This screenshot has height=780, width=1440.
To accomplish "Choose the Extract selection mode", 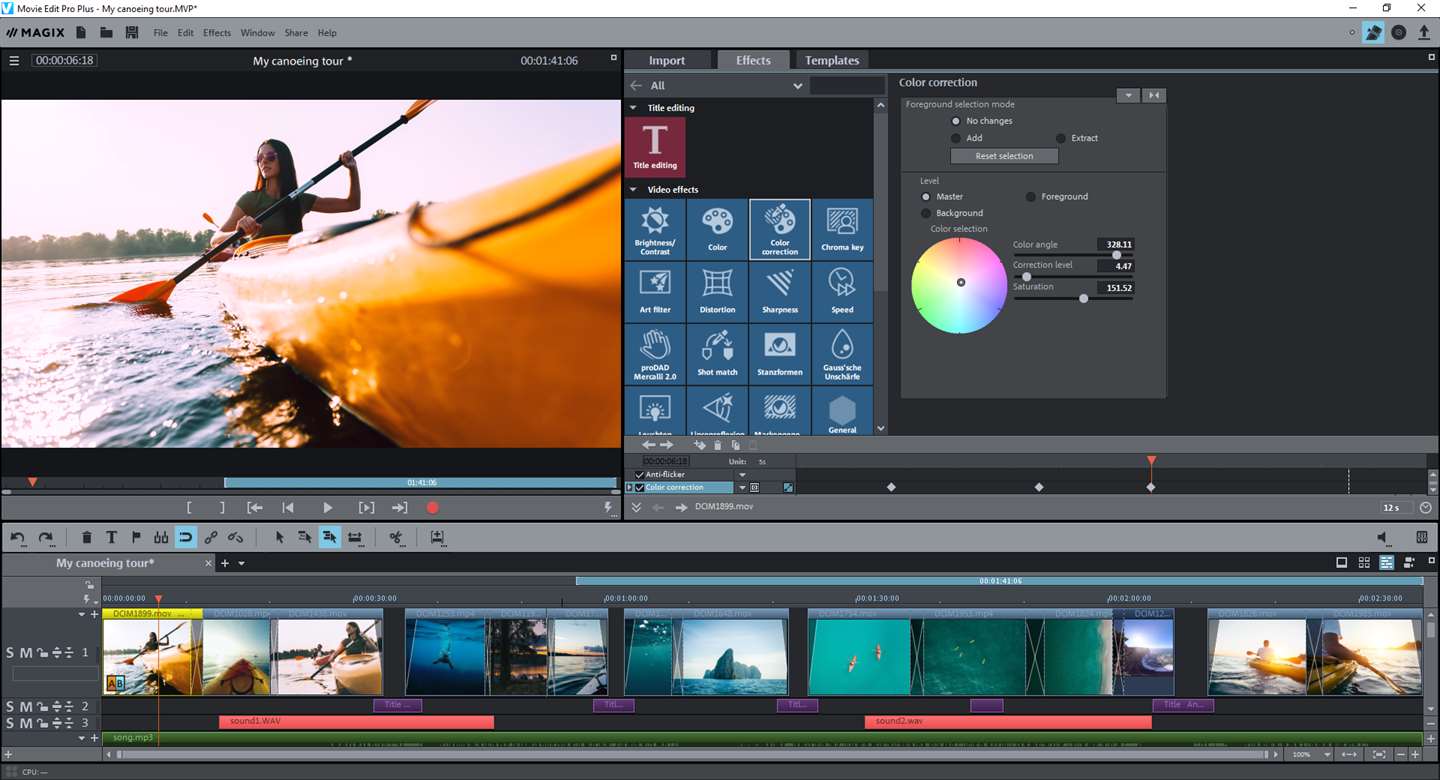I will click(1061, 138).
